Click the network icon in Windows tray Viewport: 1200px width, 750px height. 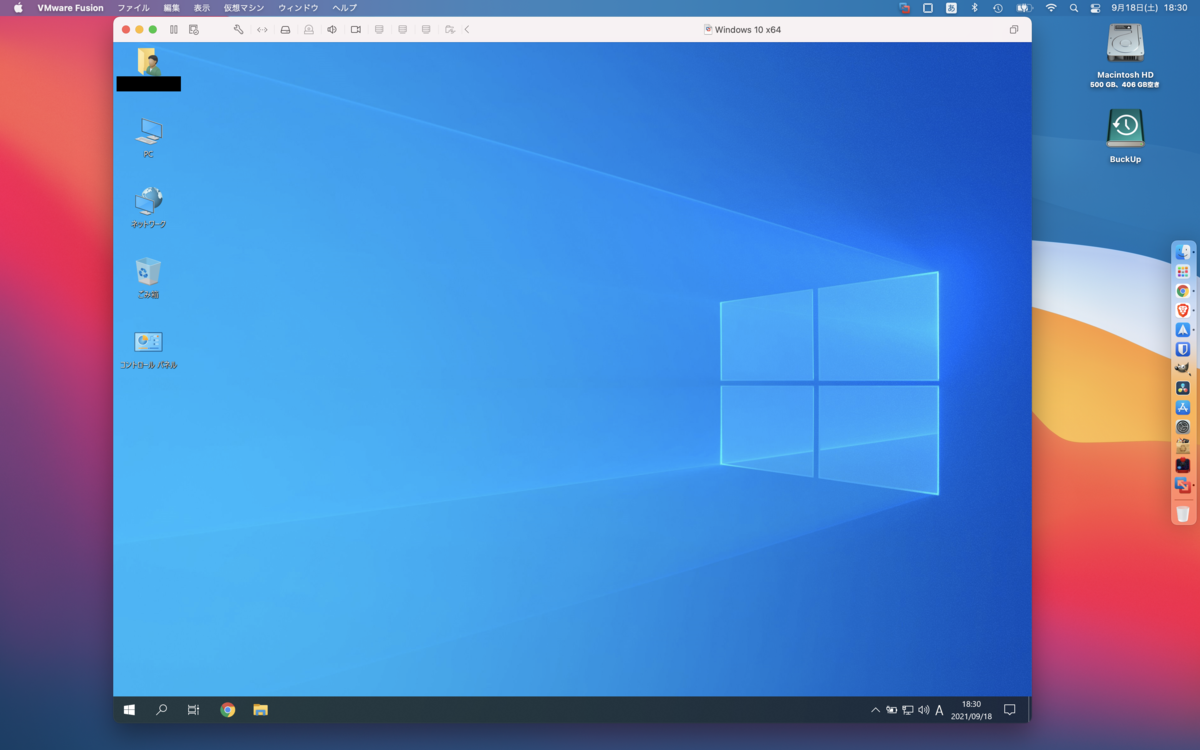907,710
